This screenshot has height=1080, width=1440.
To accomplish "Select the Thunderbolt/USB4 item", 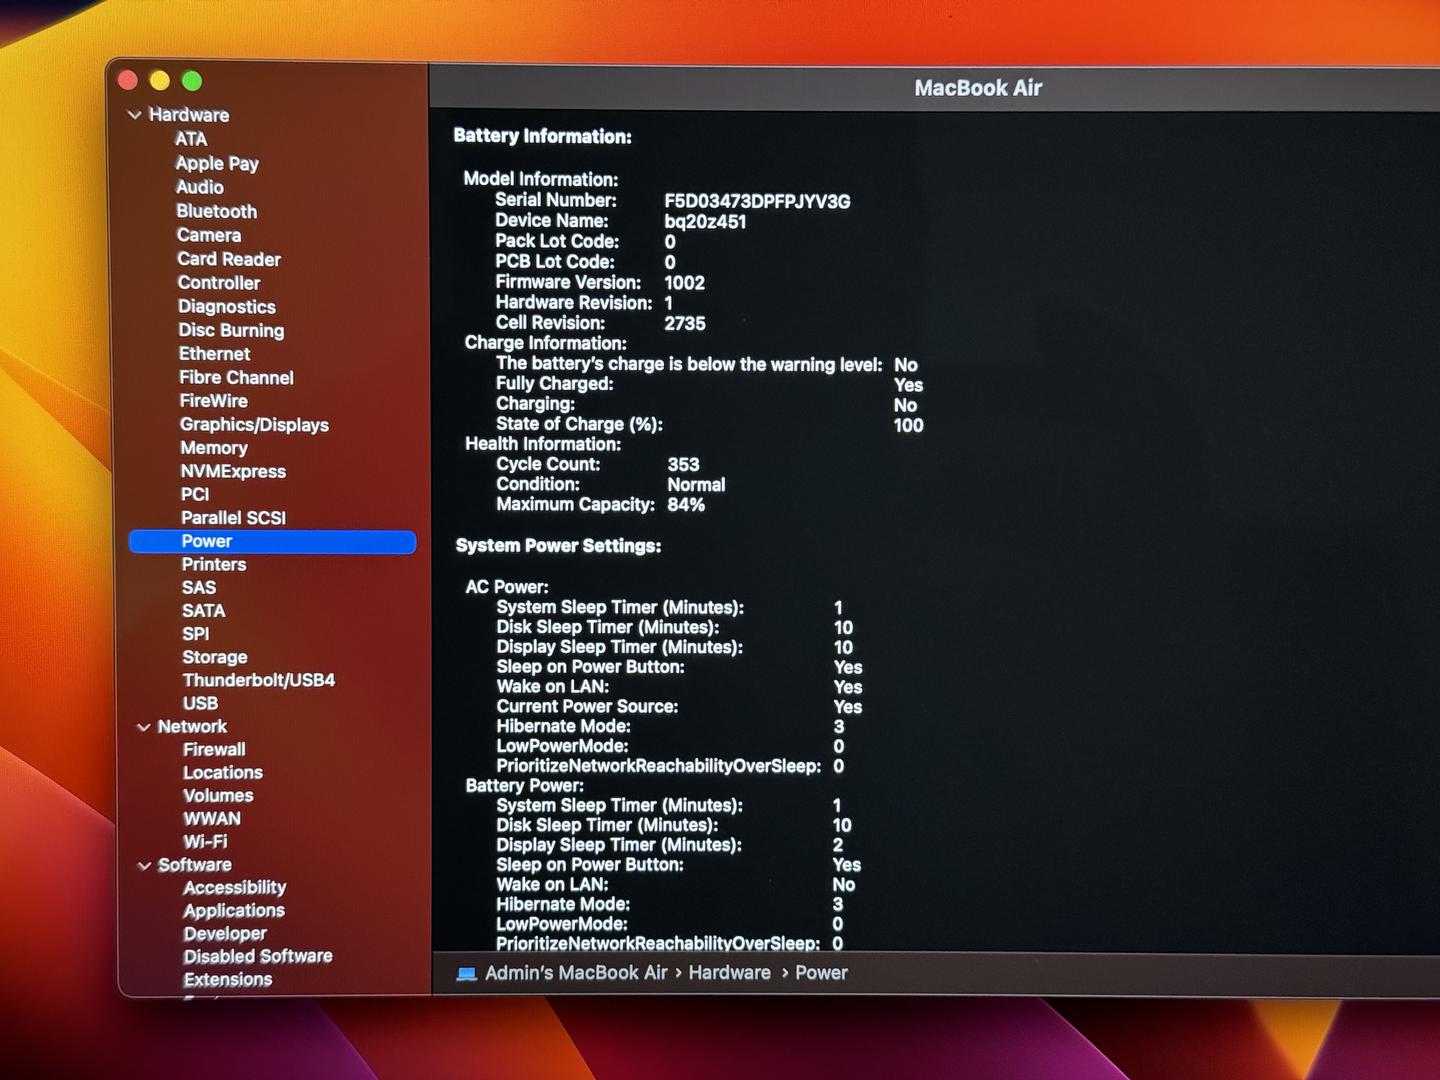I will [258, 680].
